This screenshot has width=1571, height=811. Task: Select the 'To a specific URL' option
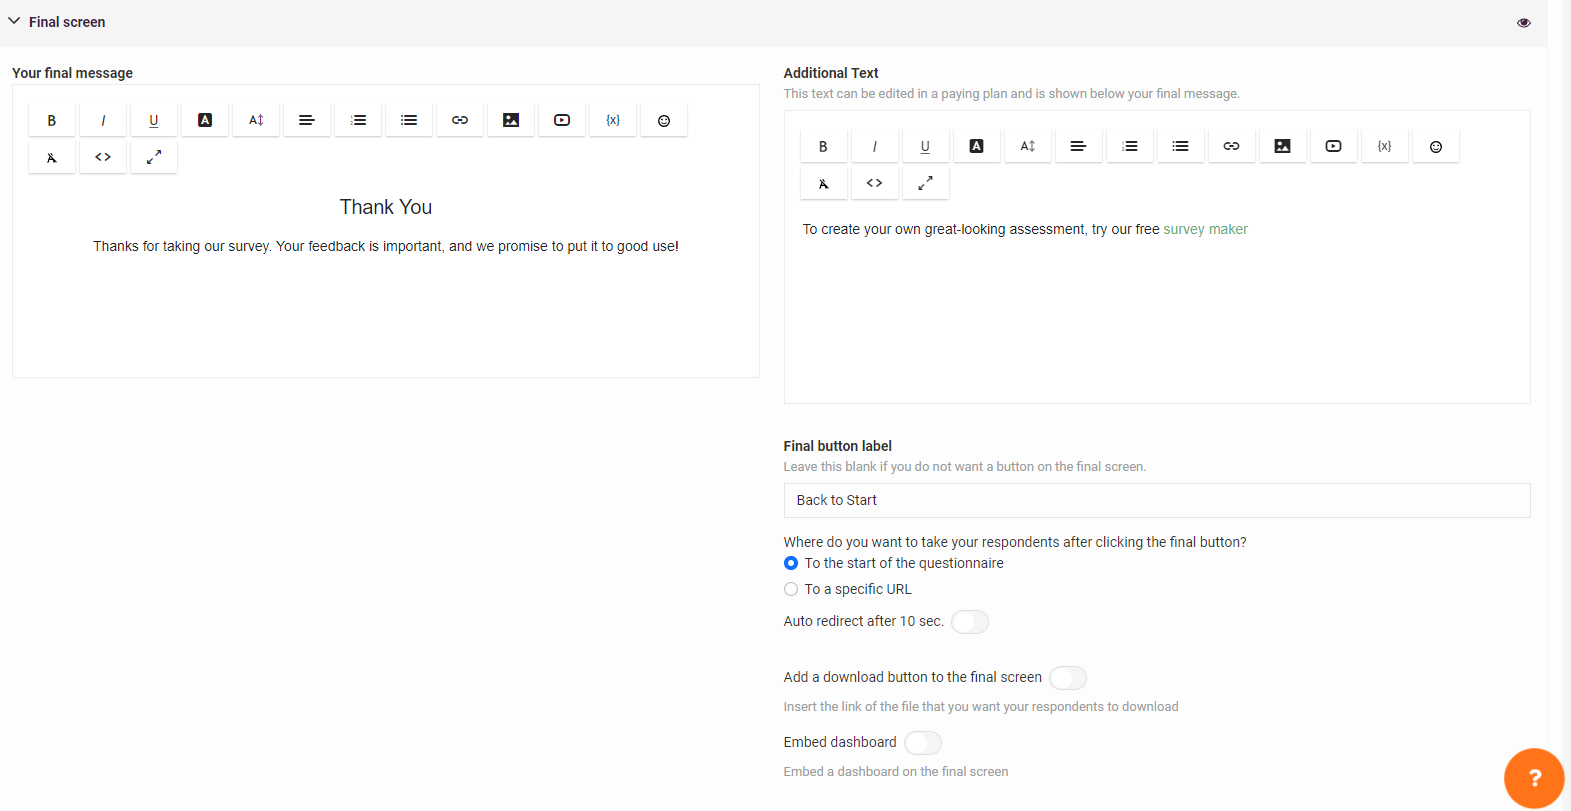791,589
